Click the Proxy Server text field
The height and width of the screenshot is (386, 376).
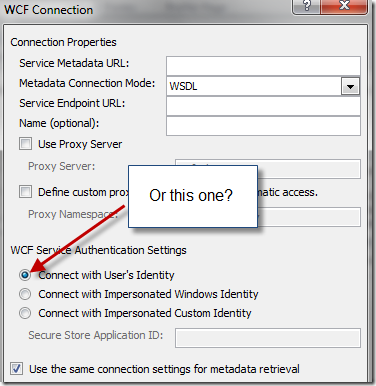268,169
